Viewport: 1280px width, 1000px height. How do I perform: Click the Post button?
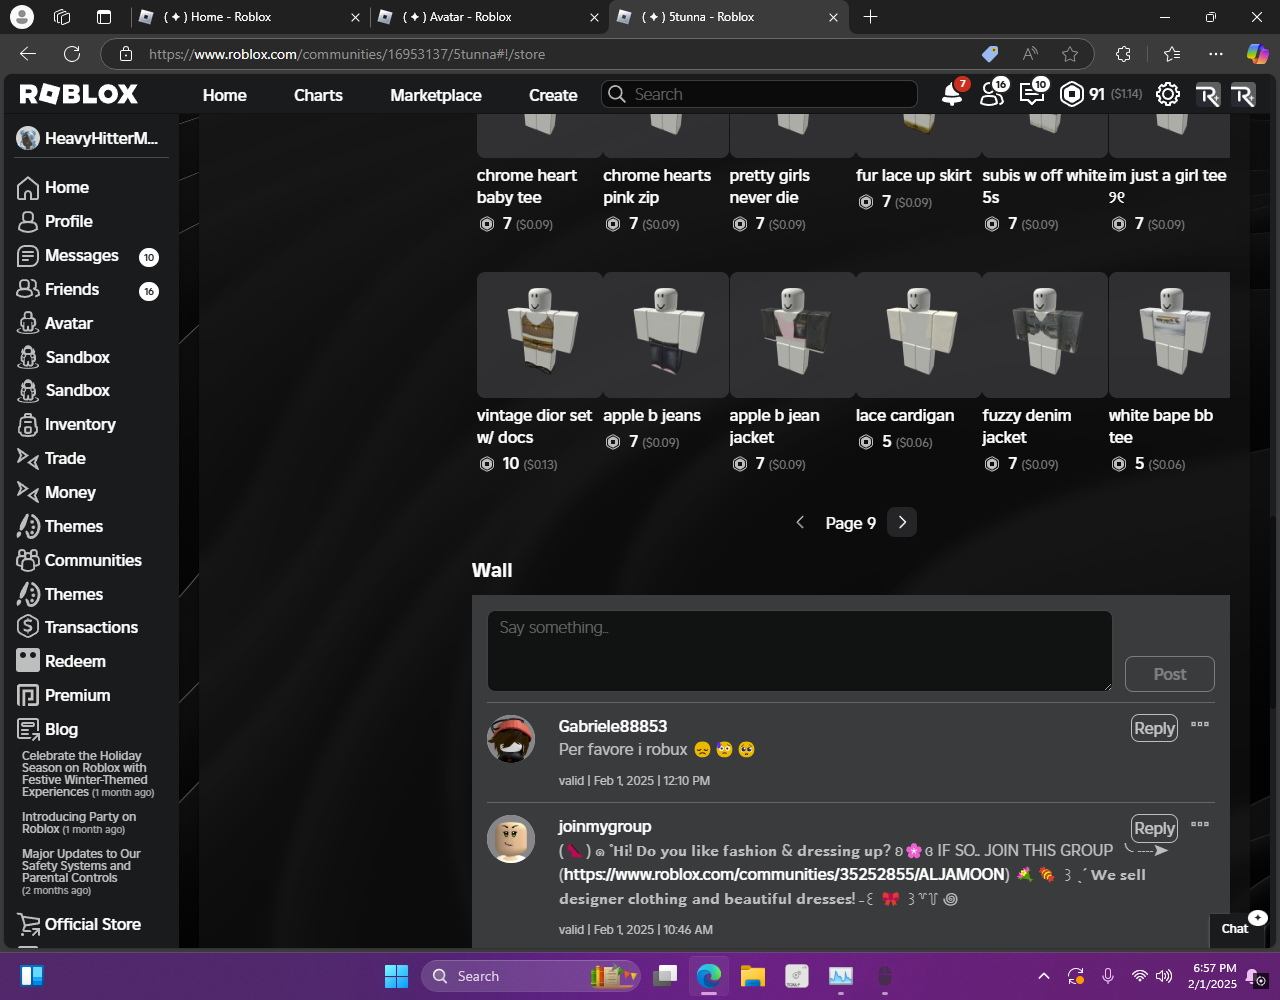[1170, 674]
